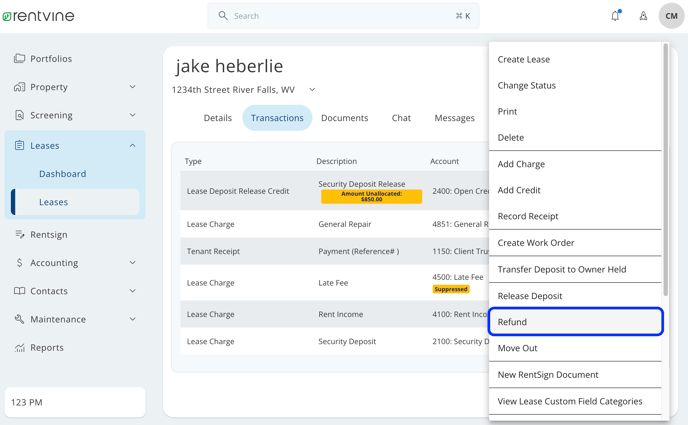Viewport: 688px width, 425px height.
Task: Click the Late Fee description cell
Action: tap(333, 283)
